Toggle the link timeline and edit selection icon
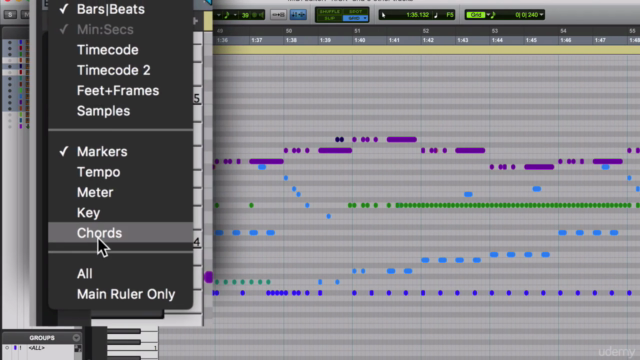Image resolution: width=640 pixels, height=360 pixels. click(278, 15)
